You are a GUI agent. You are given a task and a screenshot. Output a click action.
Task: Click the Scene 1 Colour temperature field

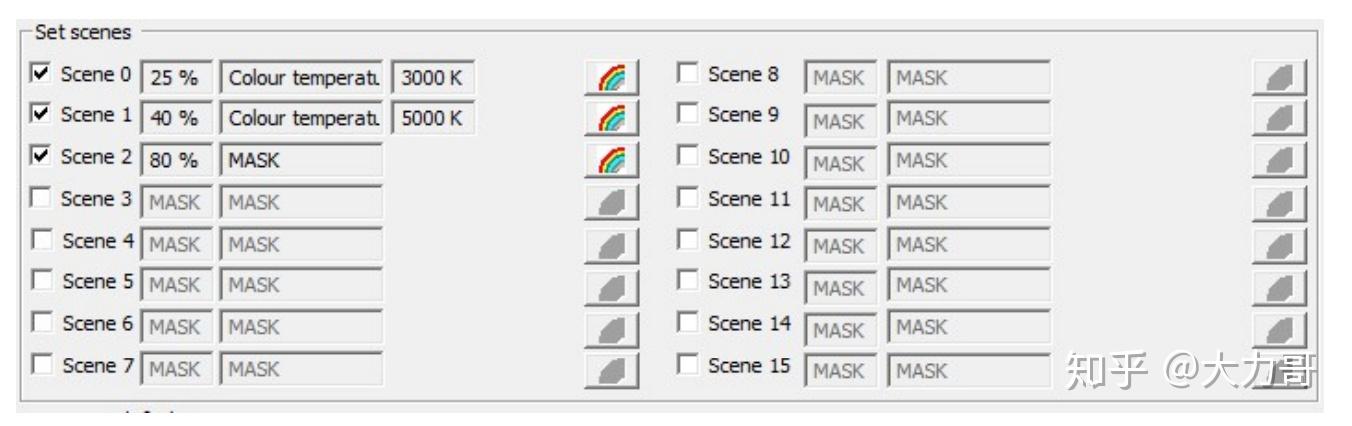[x=301, y=119]
